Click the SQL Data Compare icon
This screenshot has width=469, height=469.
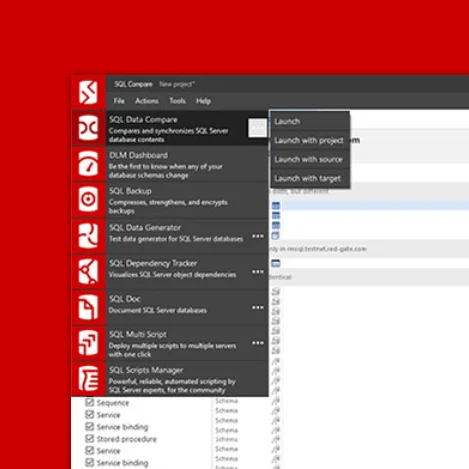point(88,128)
